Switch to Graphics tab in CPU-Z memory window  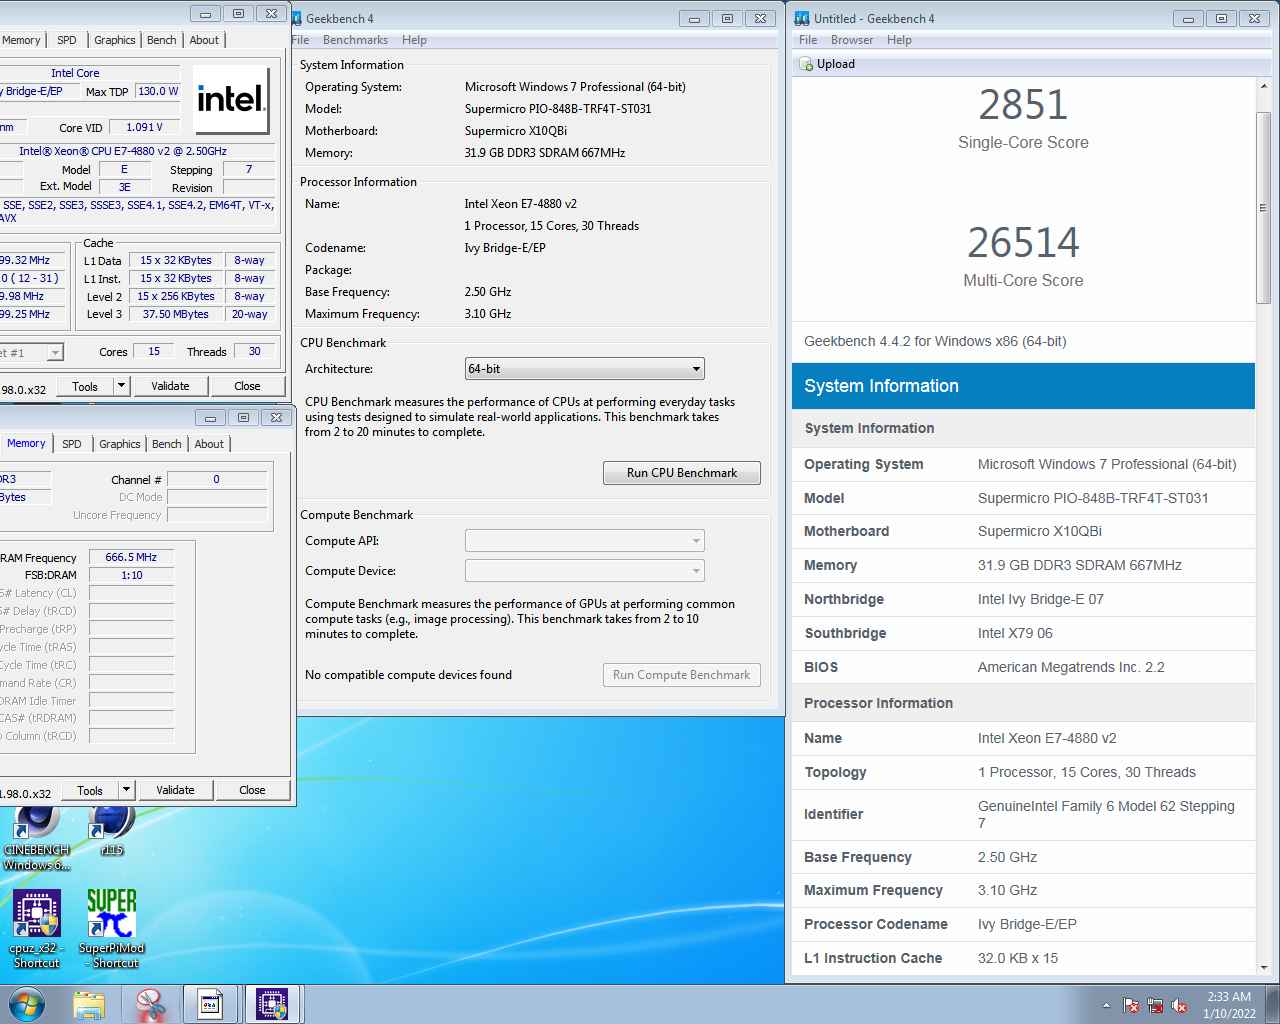120,444
